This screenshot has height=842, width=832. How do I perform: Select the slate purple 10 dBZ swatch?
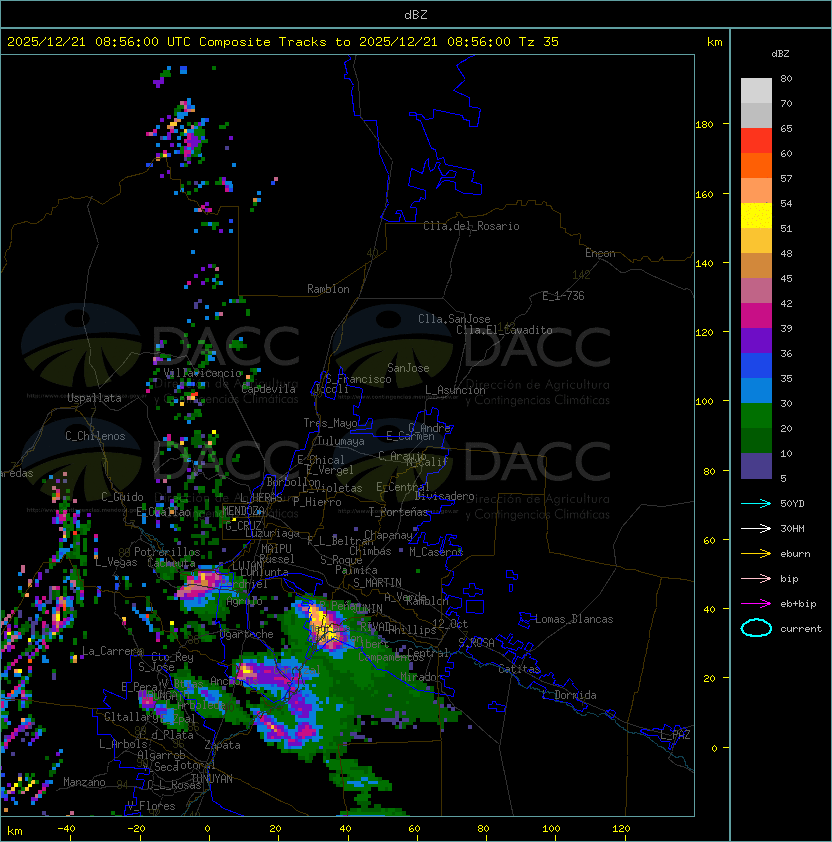click(756, 466)
